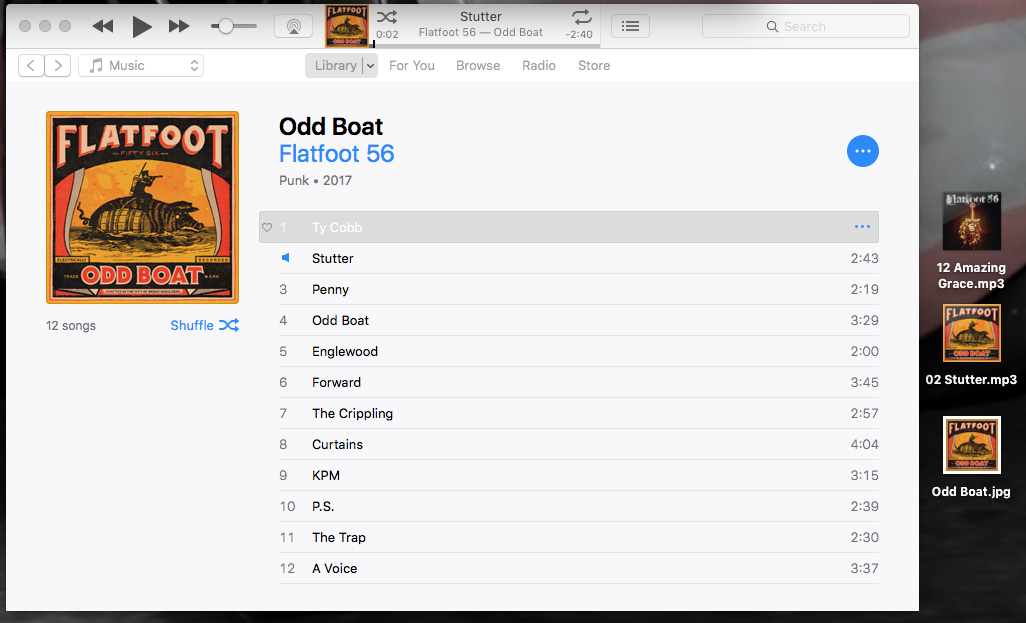Toggle the repeat icon in player display
Image resolution: width=1026 pixels, height=623 pixels.
click(581, 16)
